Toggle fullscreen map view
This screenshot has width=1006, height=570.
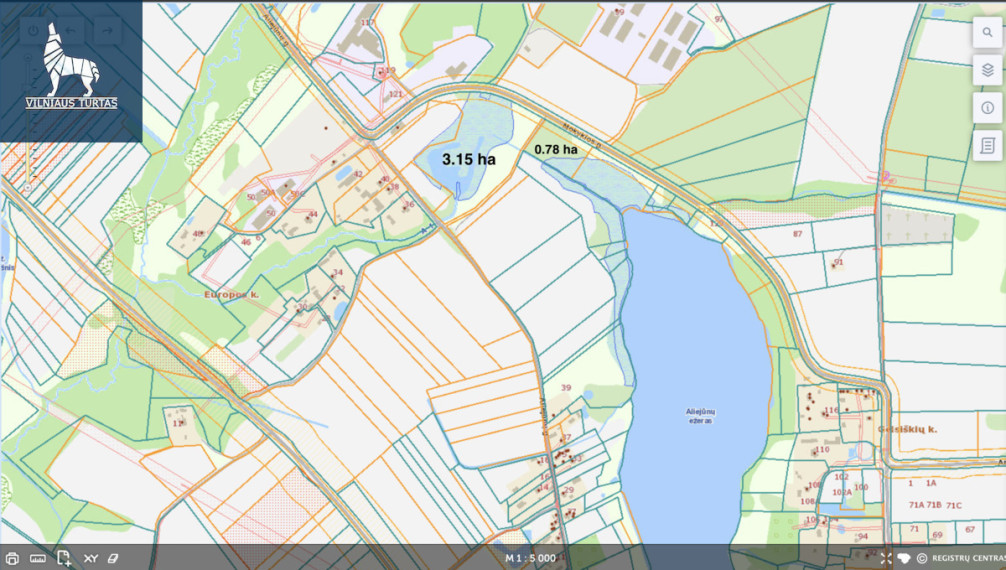coord(886,558)
